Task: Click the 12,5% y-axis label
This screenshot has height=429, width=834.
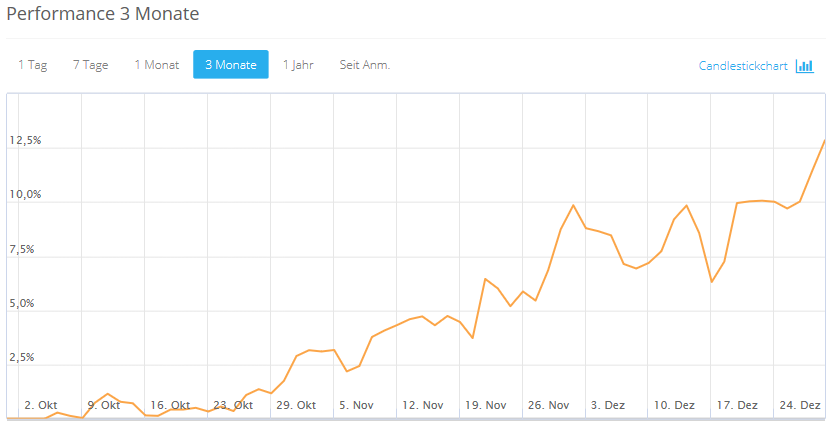Action: pos(25,140)
